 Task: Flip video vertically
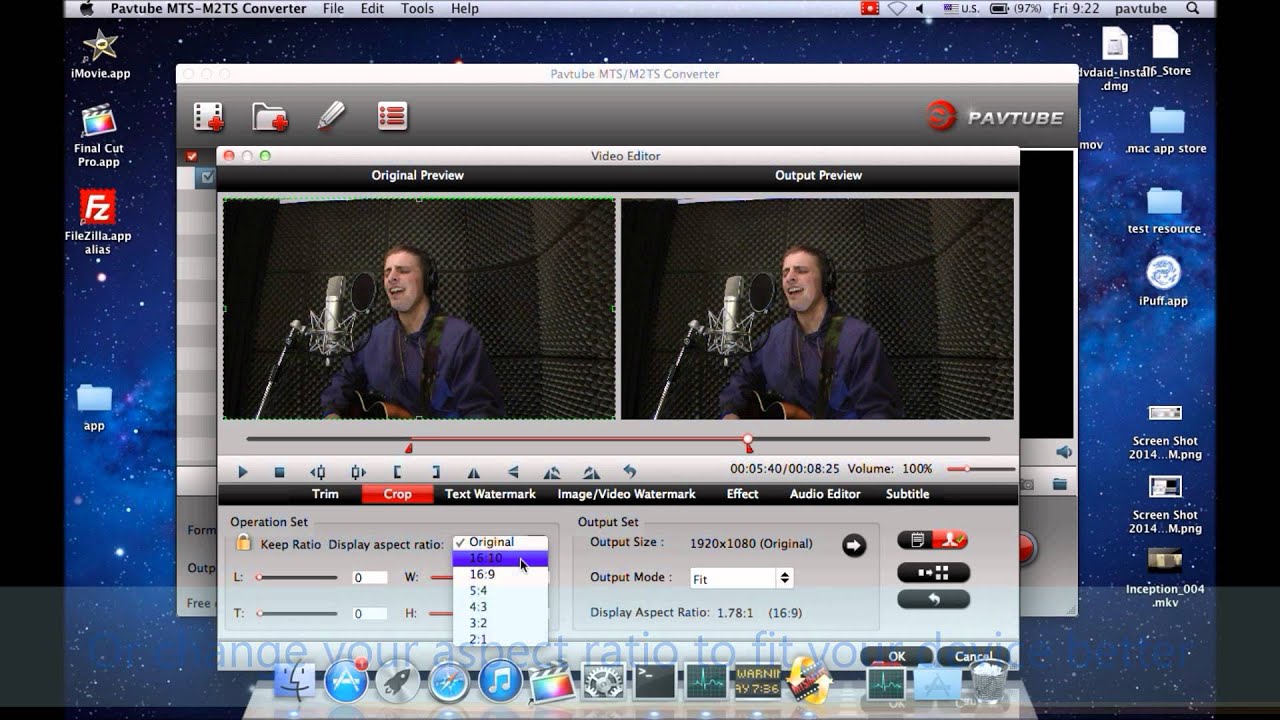[x=513, y=472]
